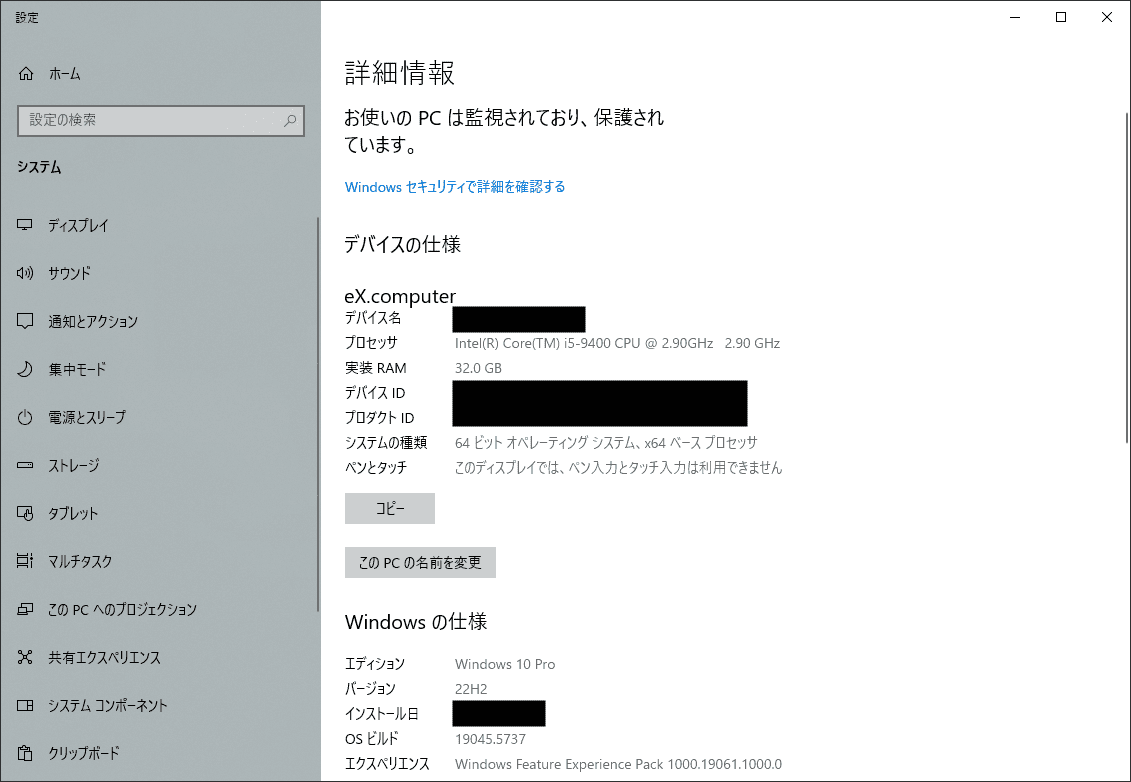Open 'この PC へのプロジェクション' menu item

(122, 610)
